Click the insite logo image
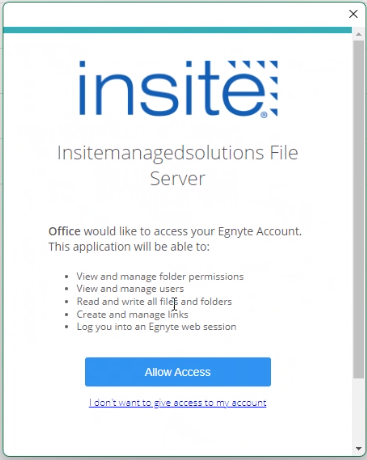The image size is (367, 460). 178,89
